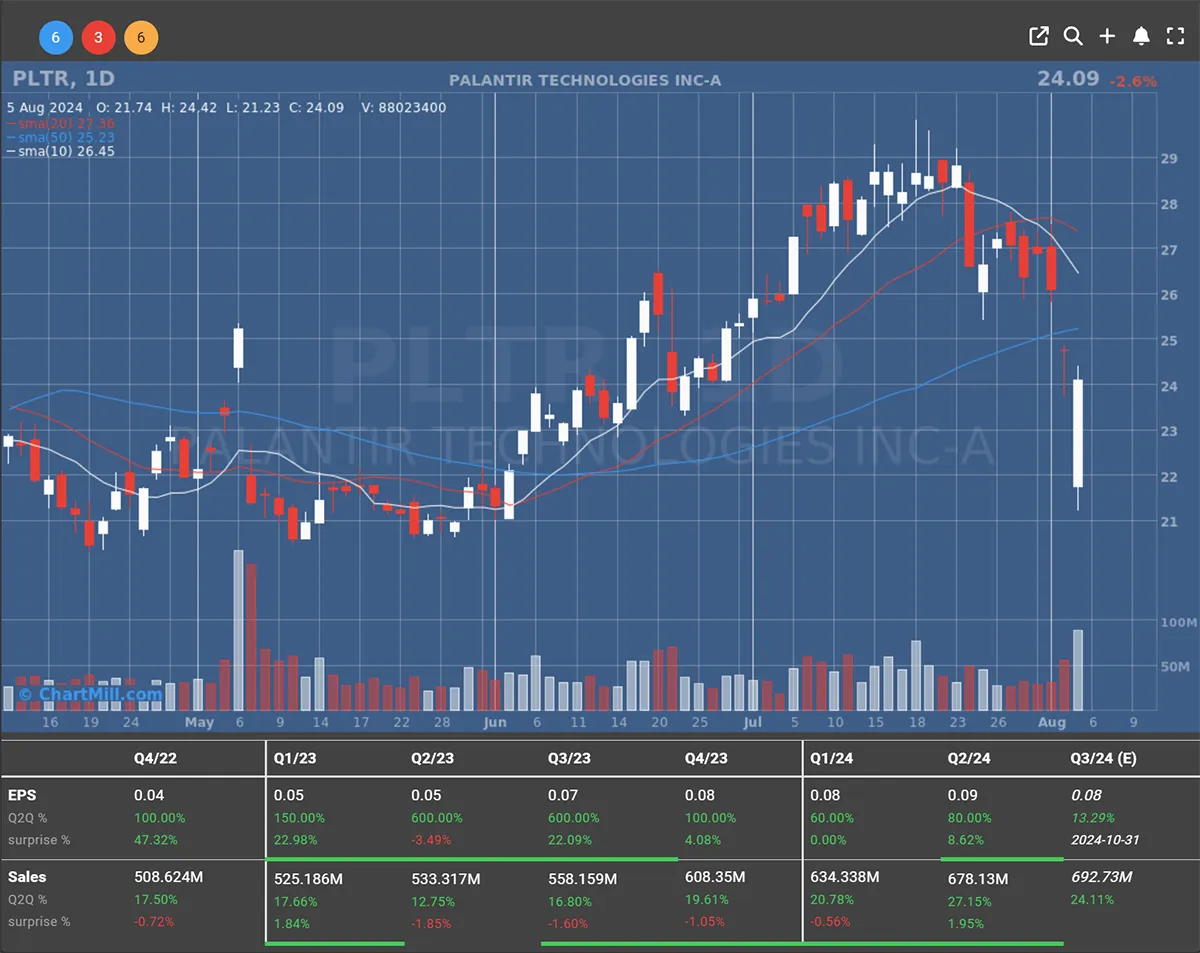Click the 13.29% estimated EPS growth
1200x953 pixels.
(x=1095, y=818)
